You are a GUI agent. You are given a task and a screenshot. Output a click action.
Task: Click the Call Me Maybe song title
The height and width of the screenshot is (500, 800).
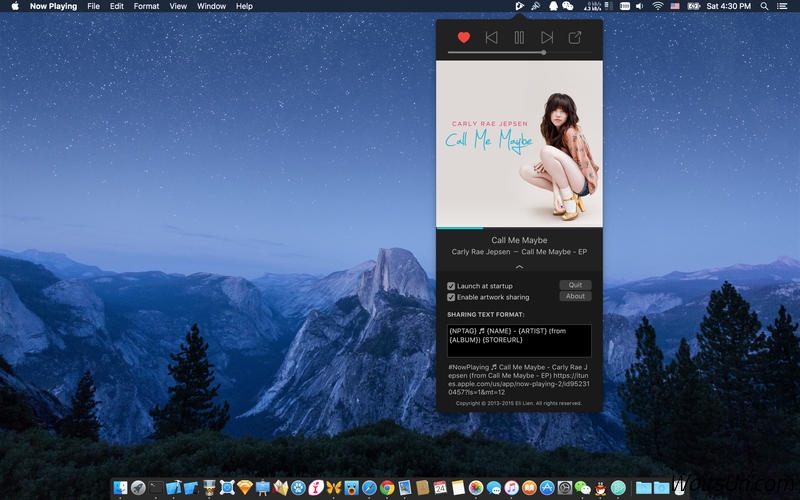(519, 240)
